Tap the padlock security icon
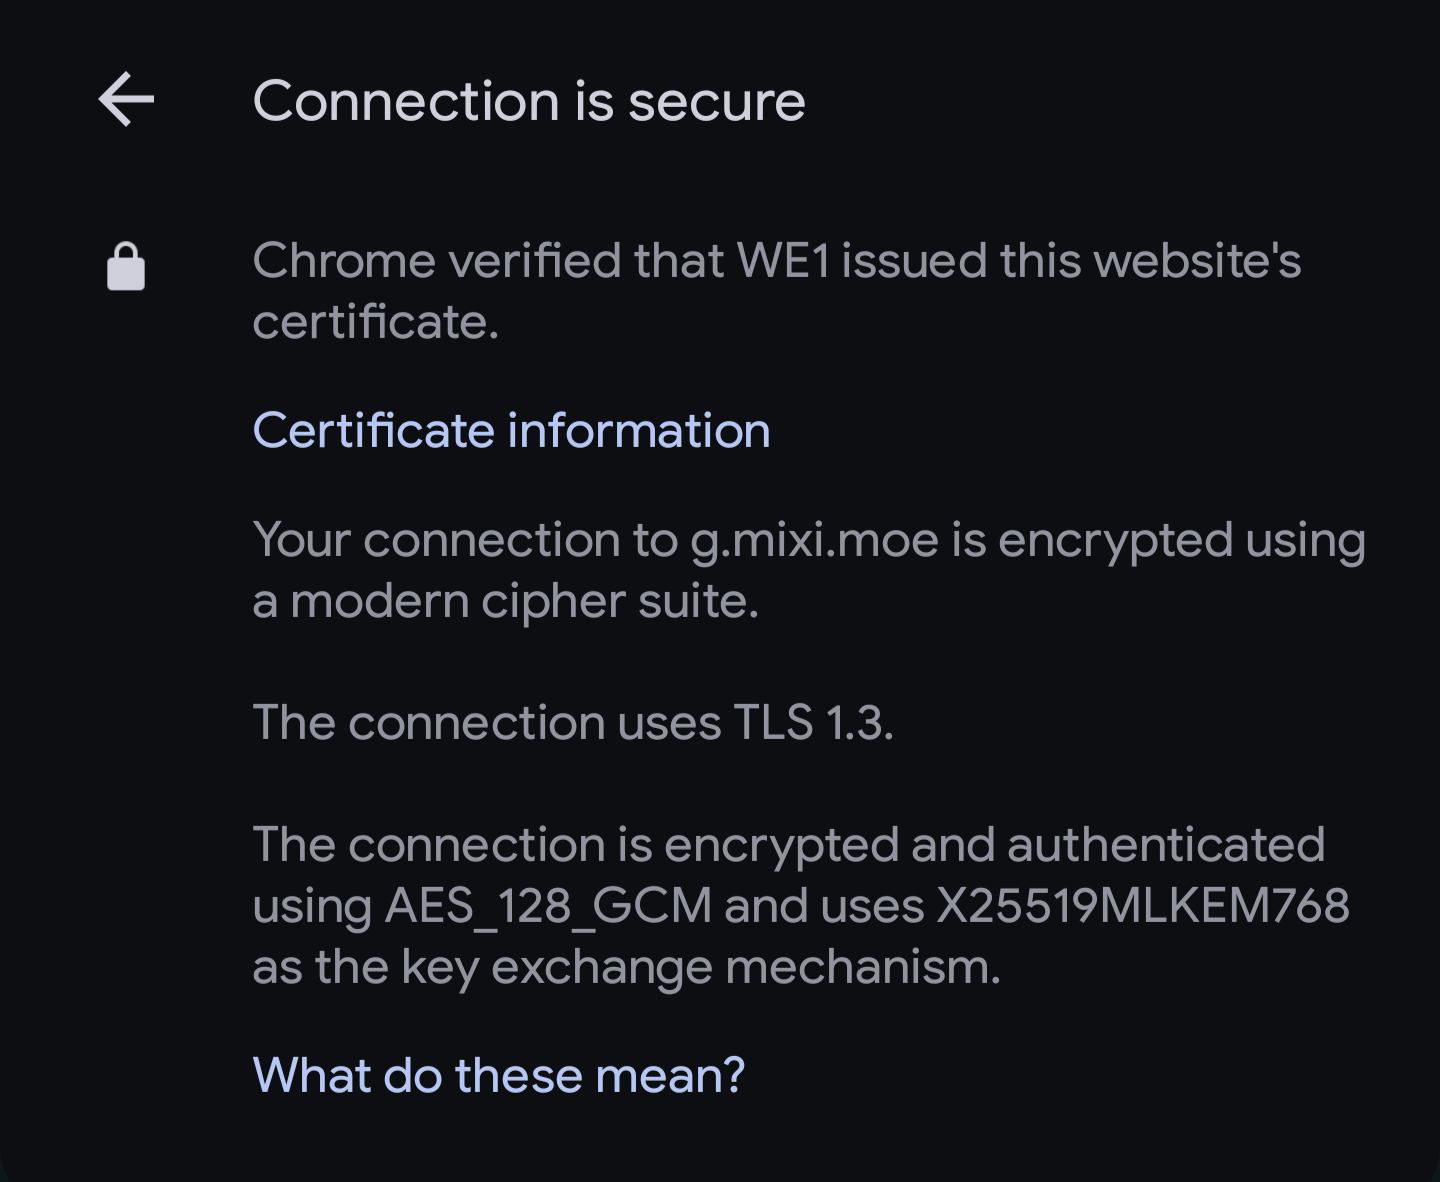 (126, 266)
